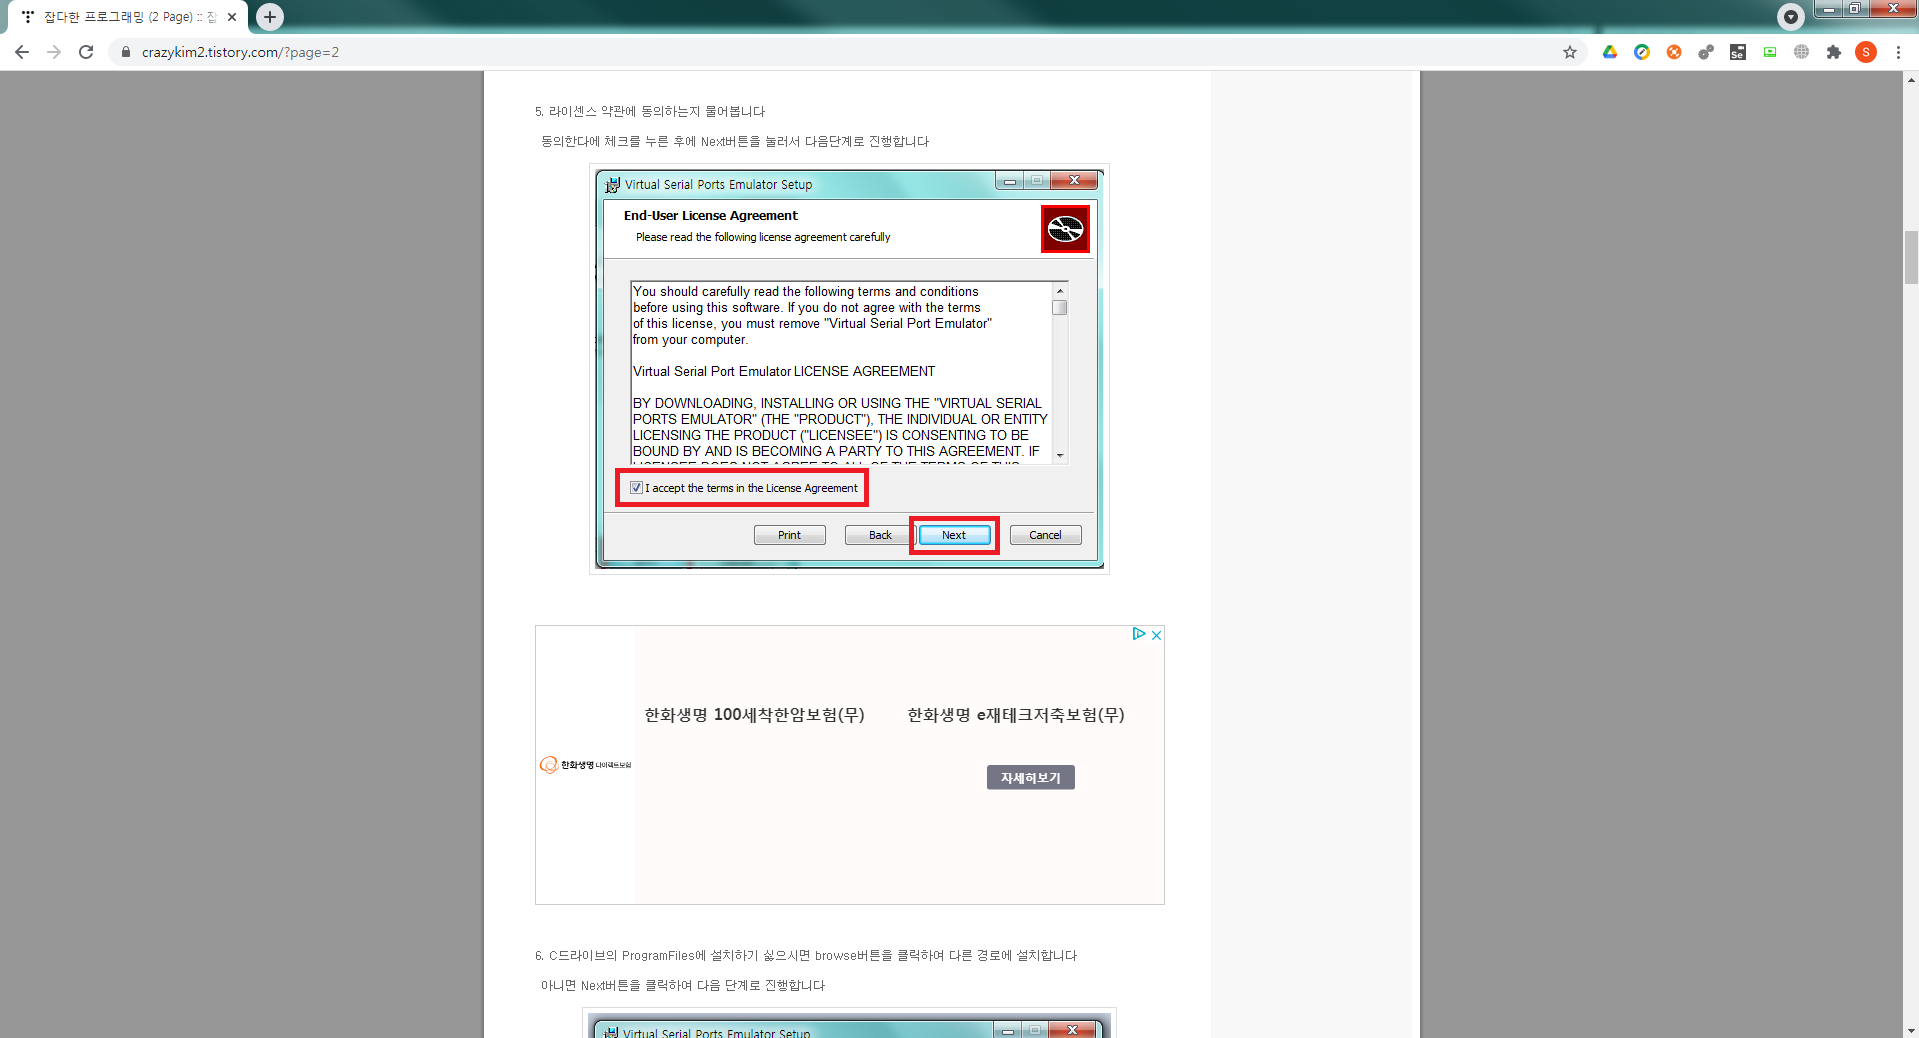Image resolution: width=1919 pixels, height=1038 pixels.
Task: Open the Extensions puzzle menu
Action: (x=1834, y=52)
